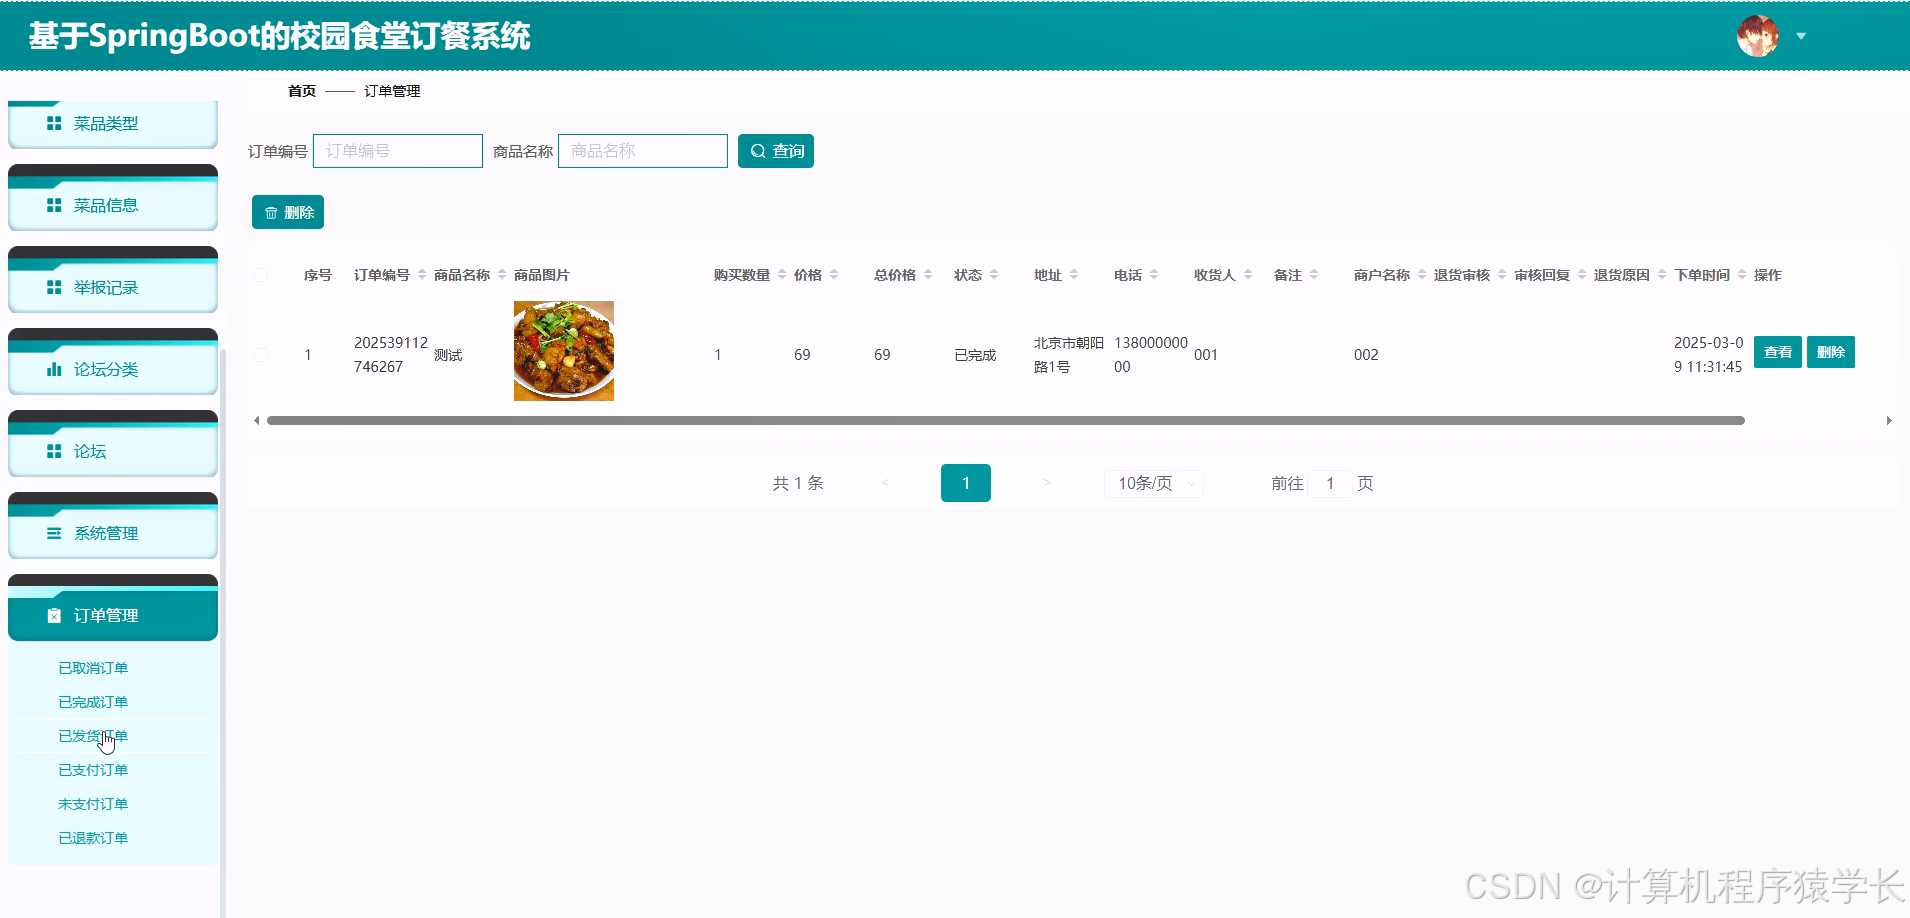This screenshot has width=1910, height=918.
Task: Select 已退款订单 from order submenu
Action: (93, 837)
